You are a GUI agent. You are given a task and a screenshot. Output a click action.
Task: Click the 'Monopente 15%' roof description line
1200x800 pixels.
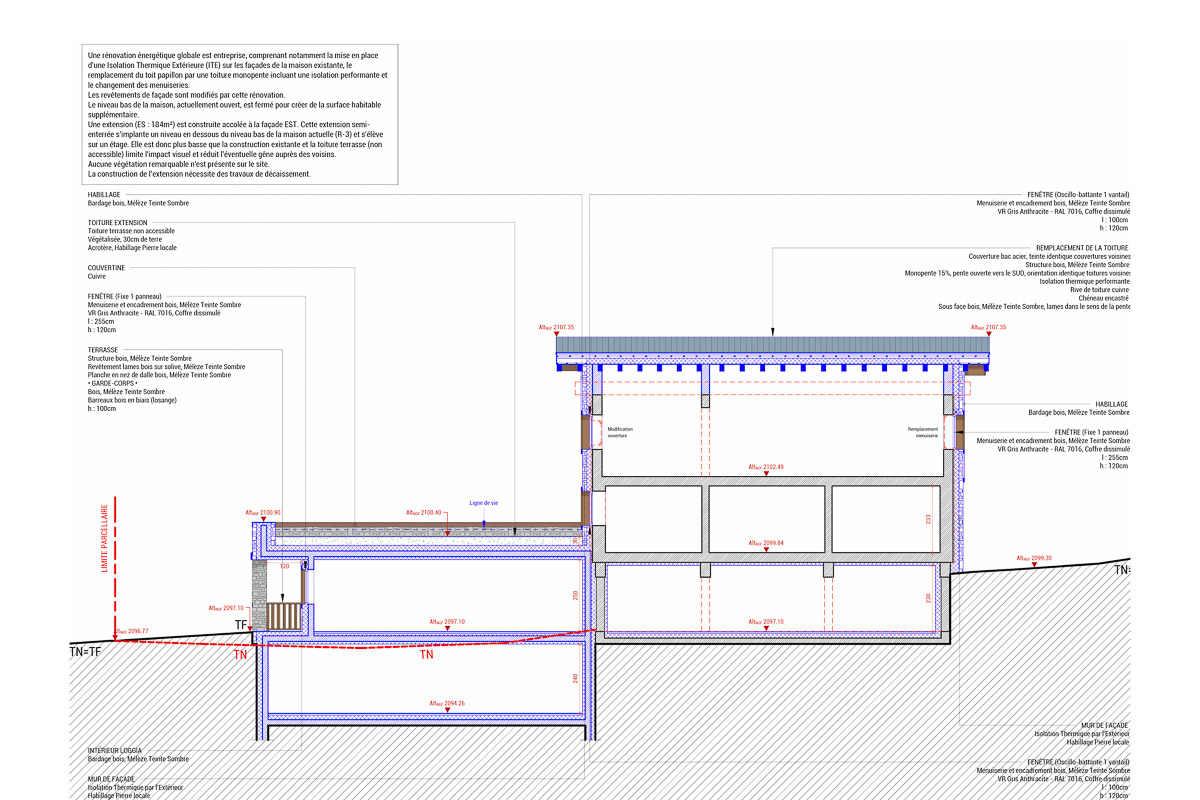coord(1018,273)
